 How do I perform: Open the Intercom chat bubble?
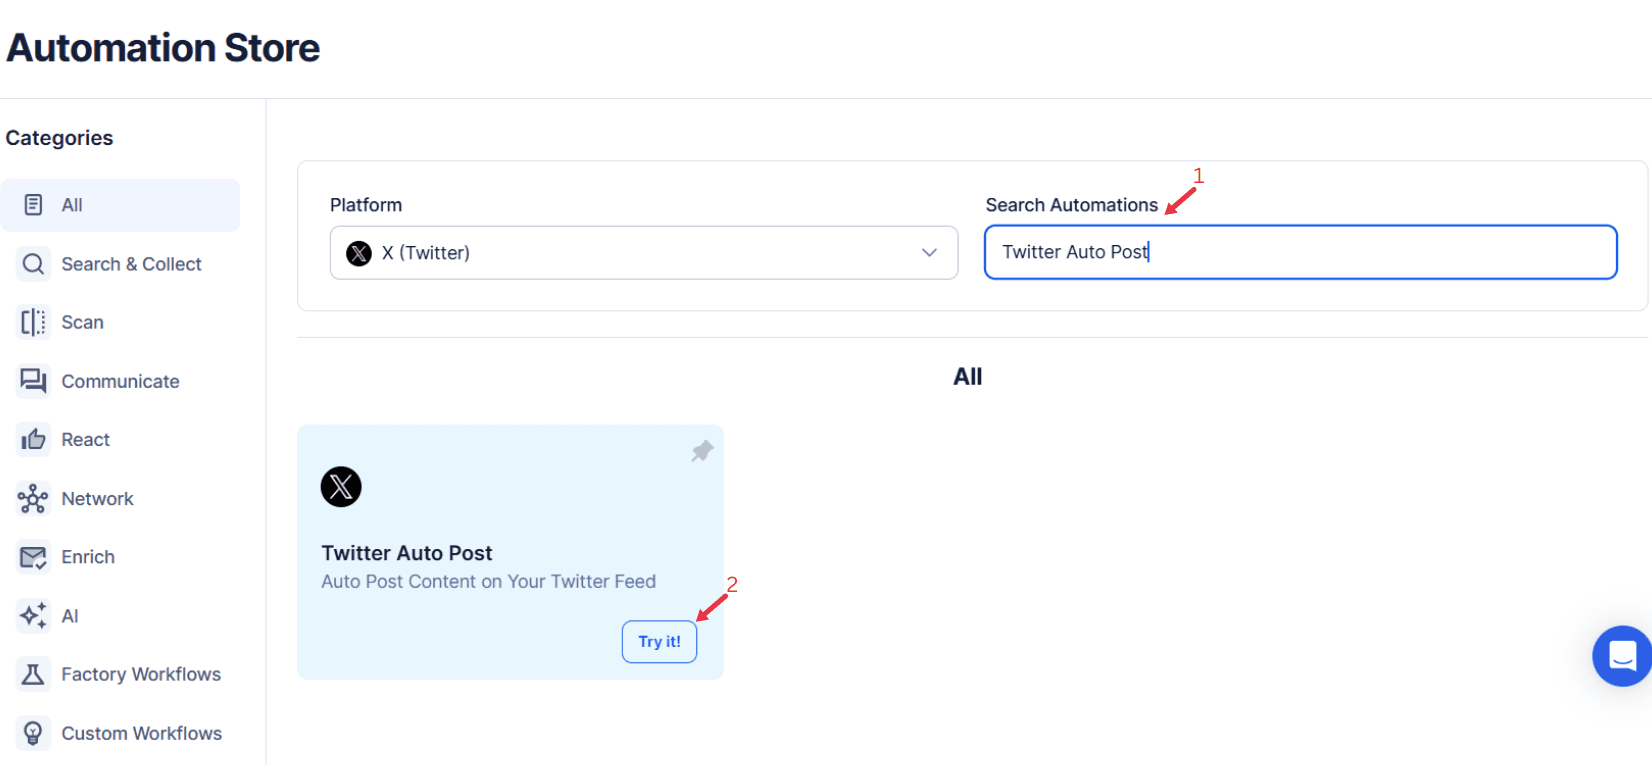pos(1620,657)
